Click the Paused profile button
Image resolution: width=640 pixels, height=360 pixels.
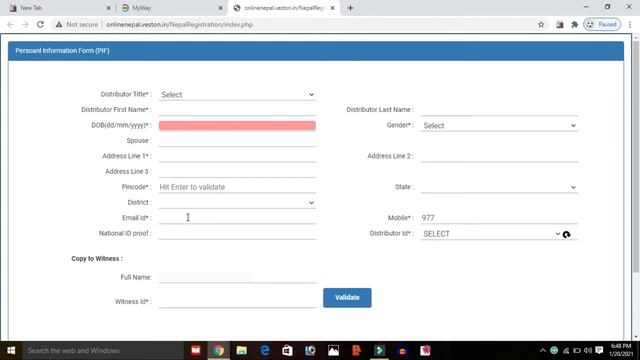pos(602,24)
